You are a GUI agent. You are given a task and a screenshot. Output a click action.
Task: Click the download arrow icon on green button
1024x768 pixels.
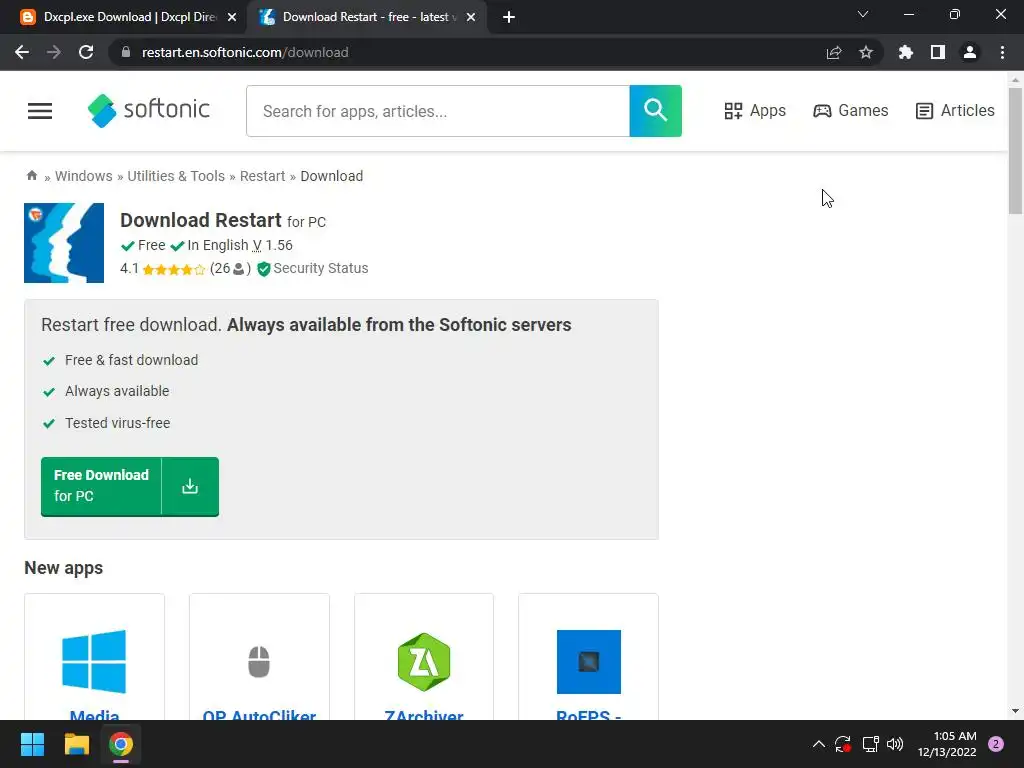[190, 487]
